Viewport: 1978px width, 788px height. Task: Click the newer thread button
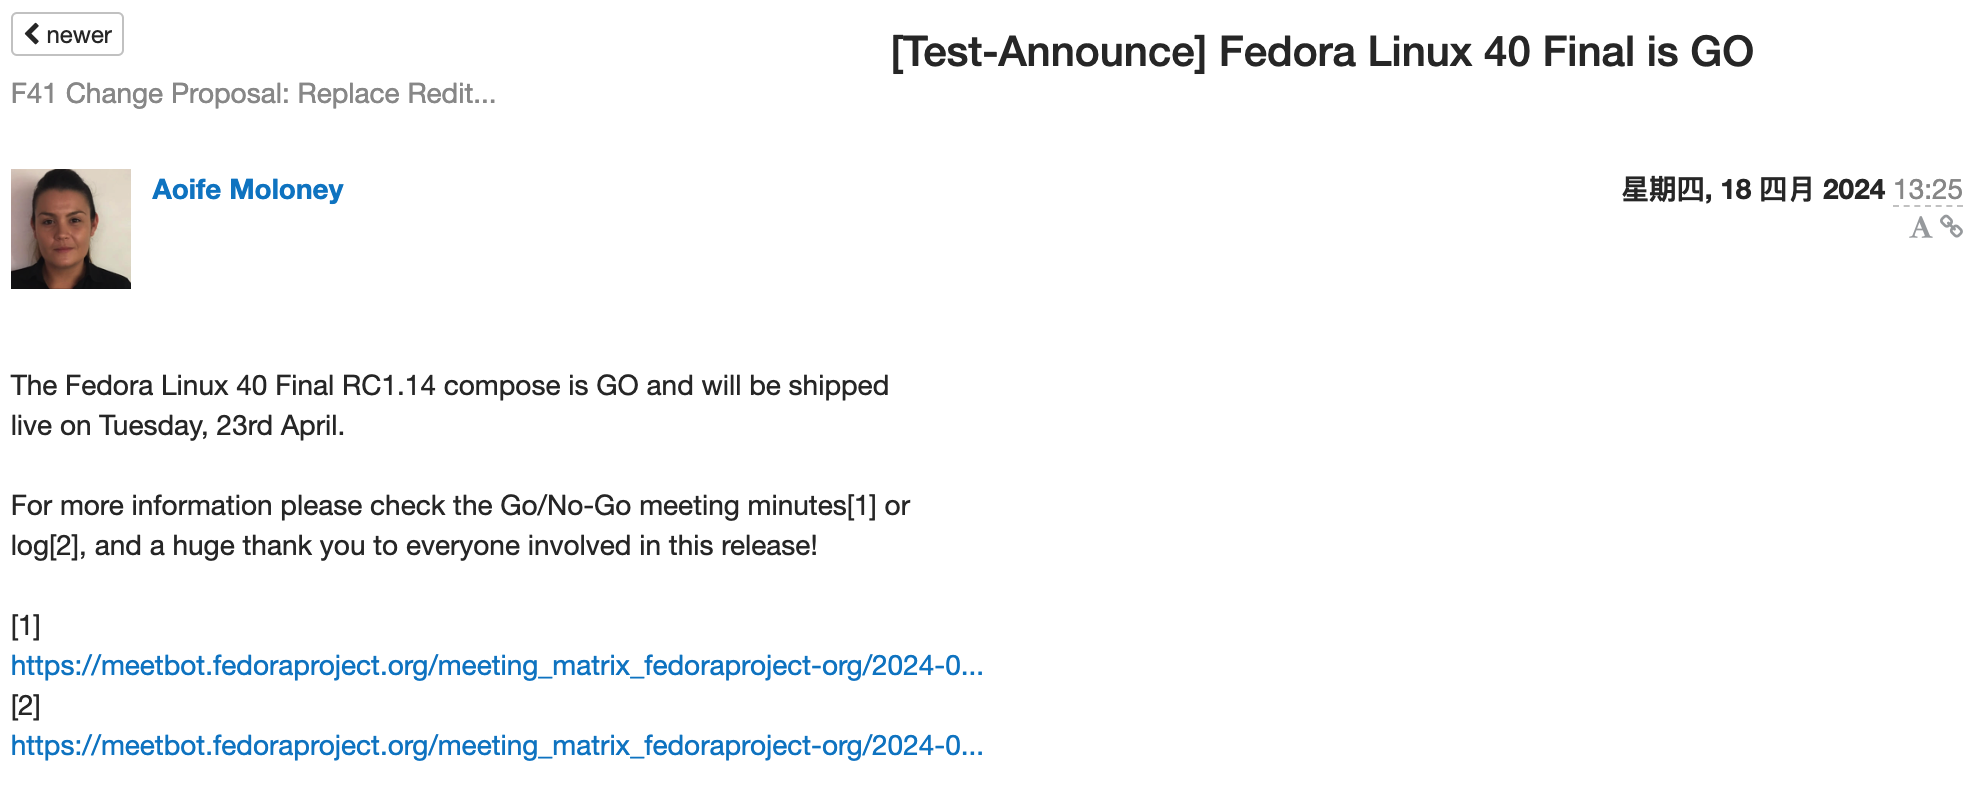[67, 34]
